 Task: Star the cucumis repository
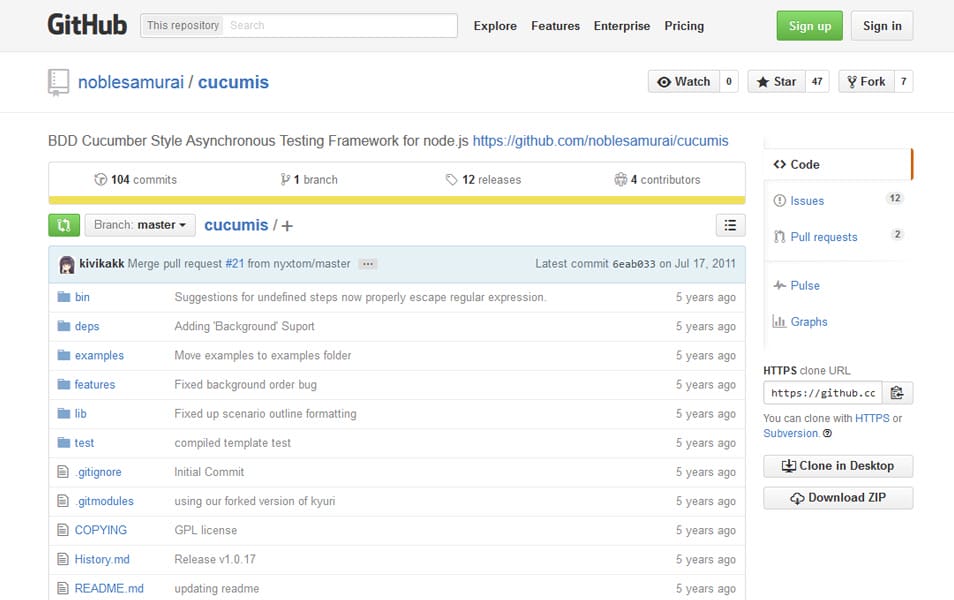776,82
